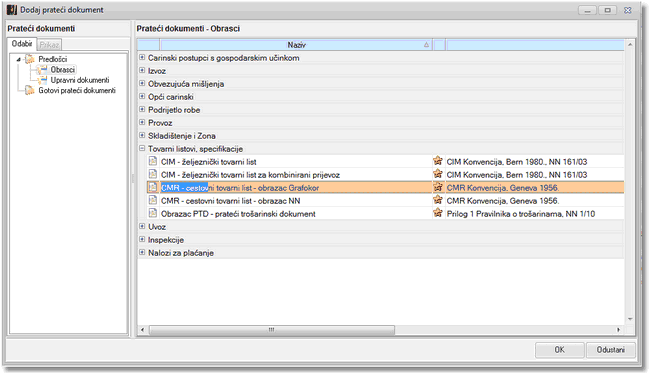Cancel using the Odustani button
This screenshot has height=376, width=651.
(x=610, y=350)
